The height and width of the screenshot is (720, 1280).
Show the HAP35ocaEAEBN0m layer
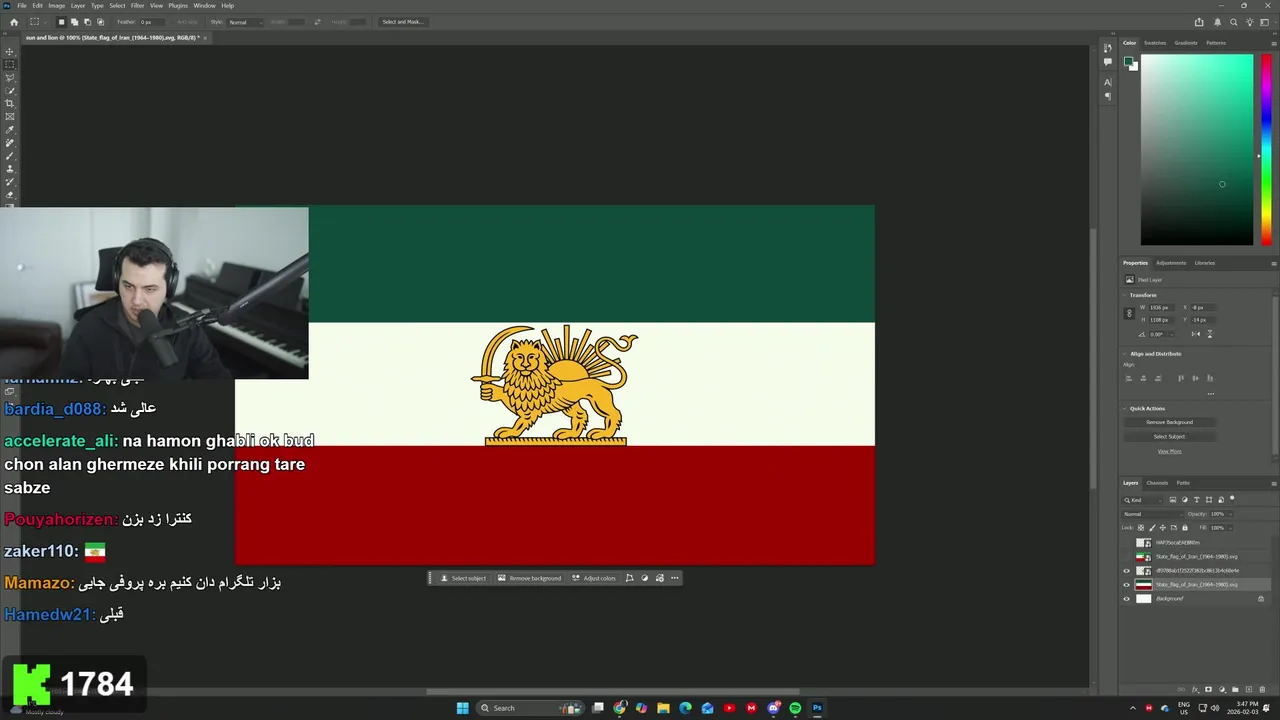click(1126, 543)
